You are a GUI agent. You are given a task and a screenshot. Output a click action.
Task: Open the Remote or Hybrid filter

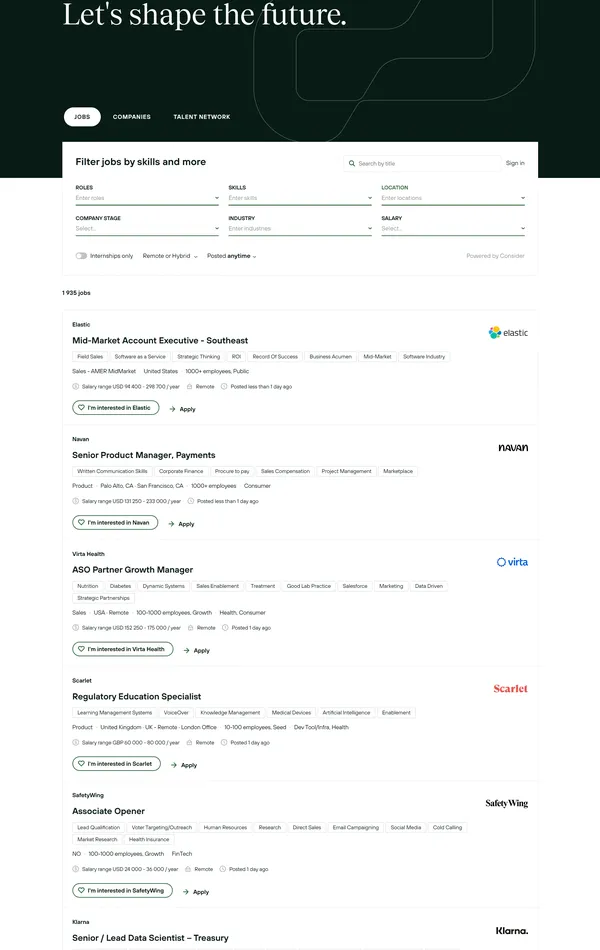pyautogui.click(x=170, y=256)
